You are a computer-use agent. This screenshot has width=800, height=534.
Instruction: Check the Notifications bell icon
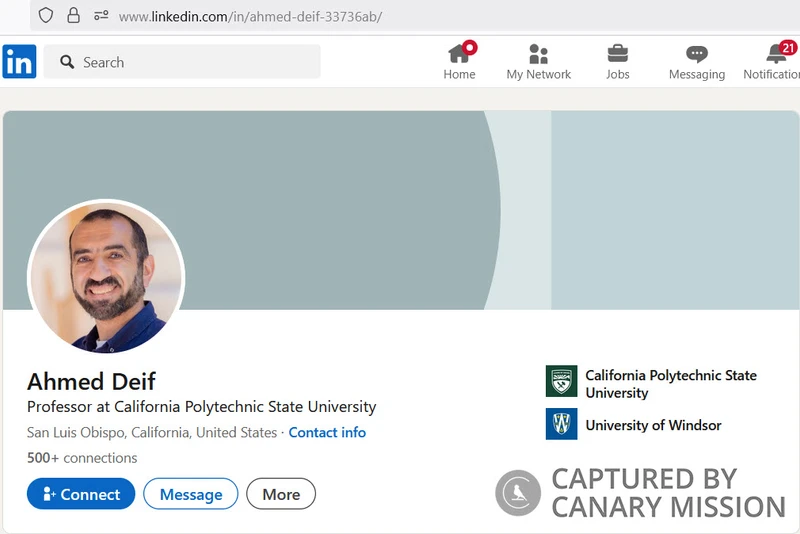pyautogui.click(x=777, y=54)
